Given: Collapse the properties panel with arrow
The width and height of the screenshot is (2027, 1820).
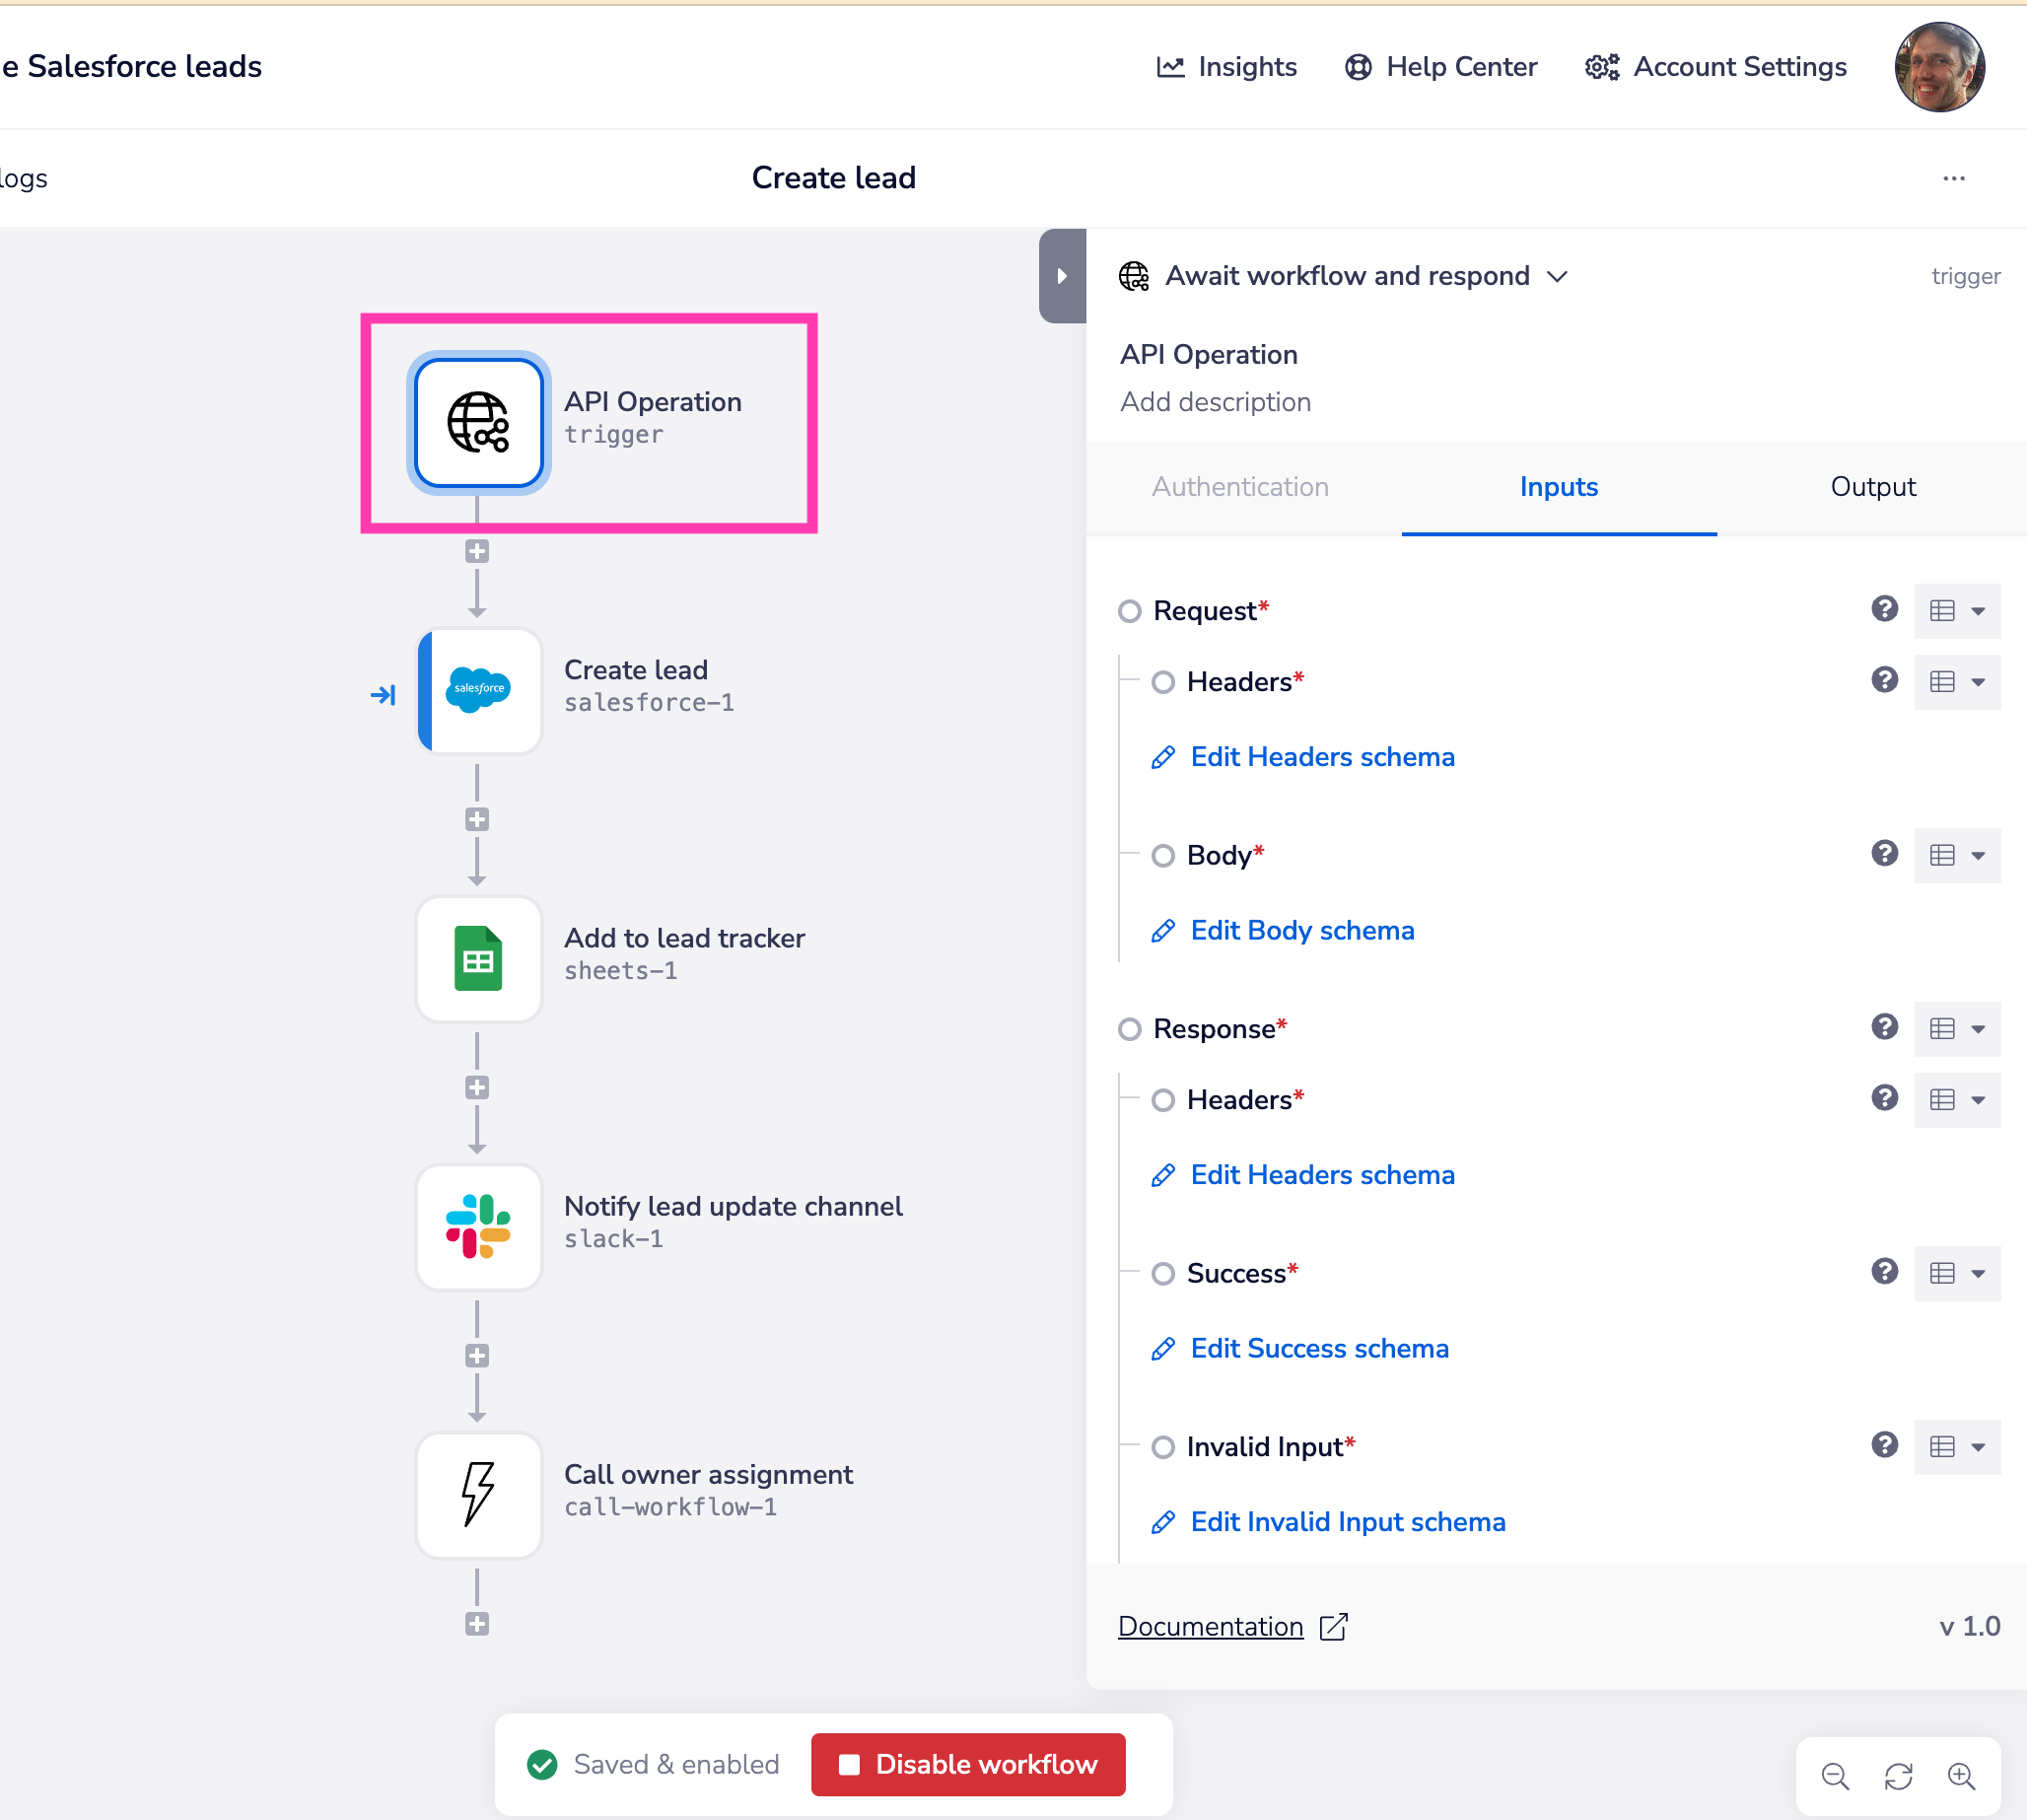Looking at the screenshot, I should point(1062,276).
